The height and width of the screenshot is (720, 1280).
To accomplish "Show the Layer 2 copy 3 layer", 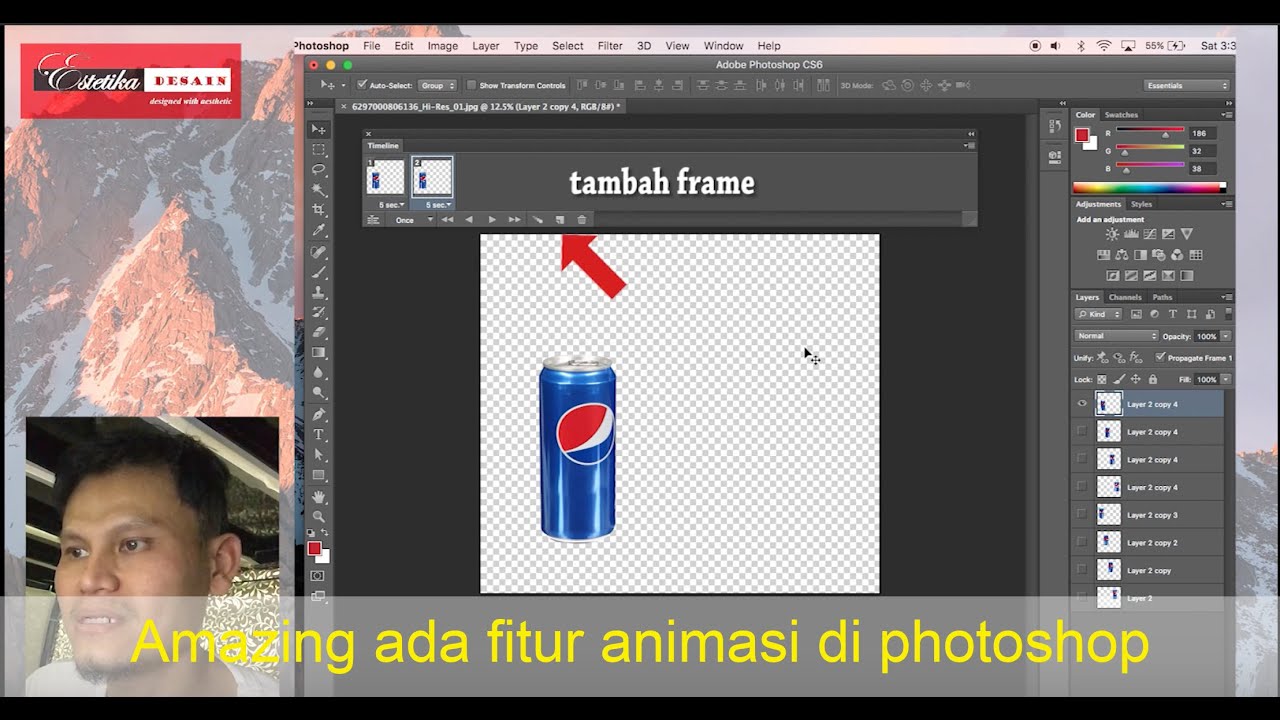I will (1081, 515).
